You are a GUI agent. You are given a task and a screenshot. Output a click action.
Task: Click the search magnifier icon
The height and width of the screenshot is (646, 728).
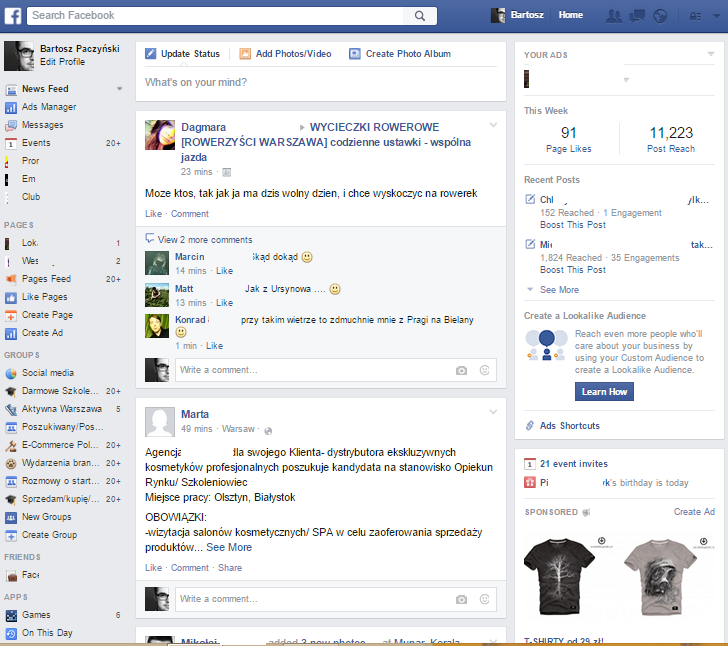[420, 16]
